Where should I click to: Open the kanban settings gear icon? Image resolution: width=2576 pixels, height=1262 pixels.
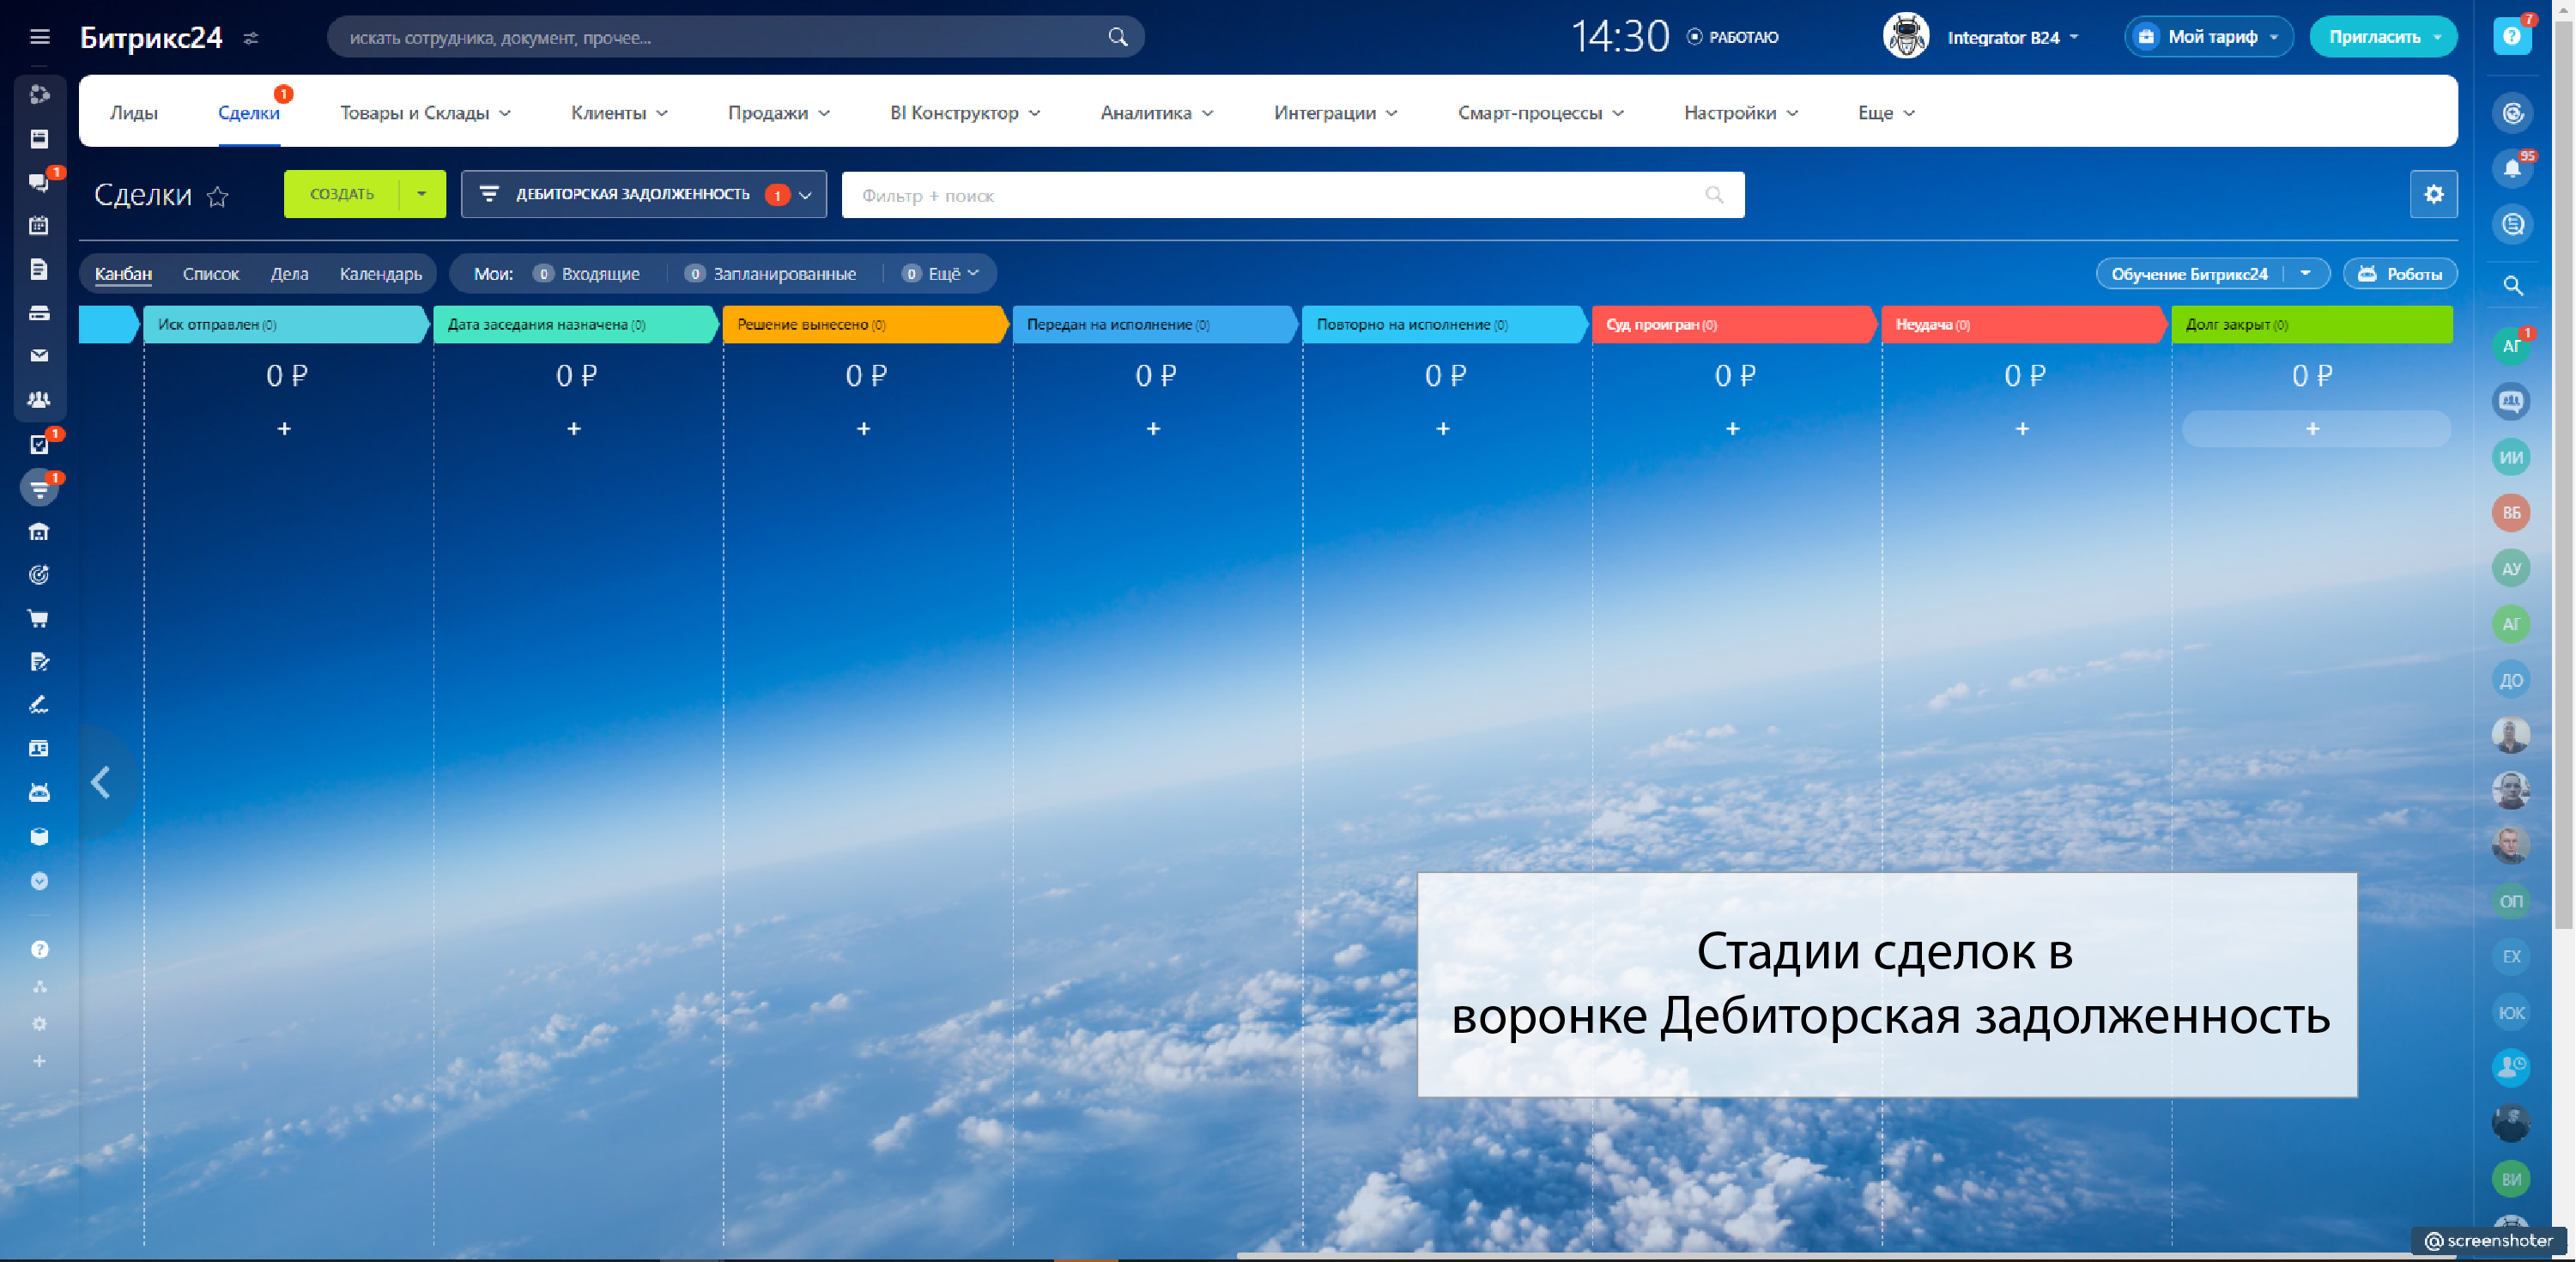pyautogui.click(x=2433, y=194)
